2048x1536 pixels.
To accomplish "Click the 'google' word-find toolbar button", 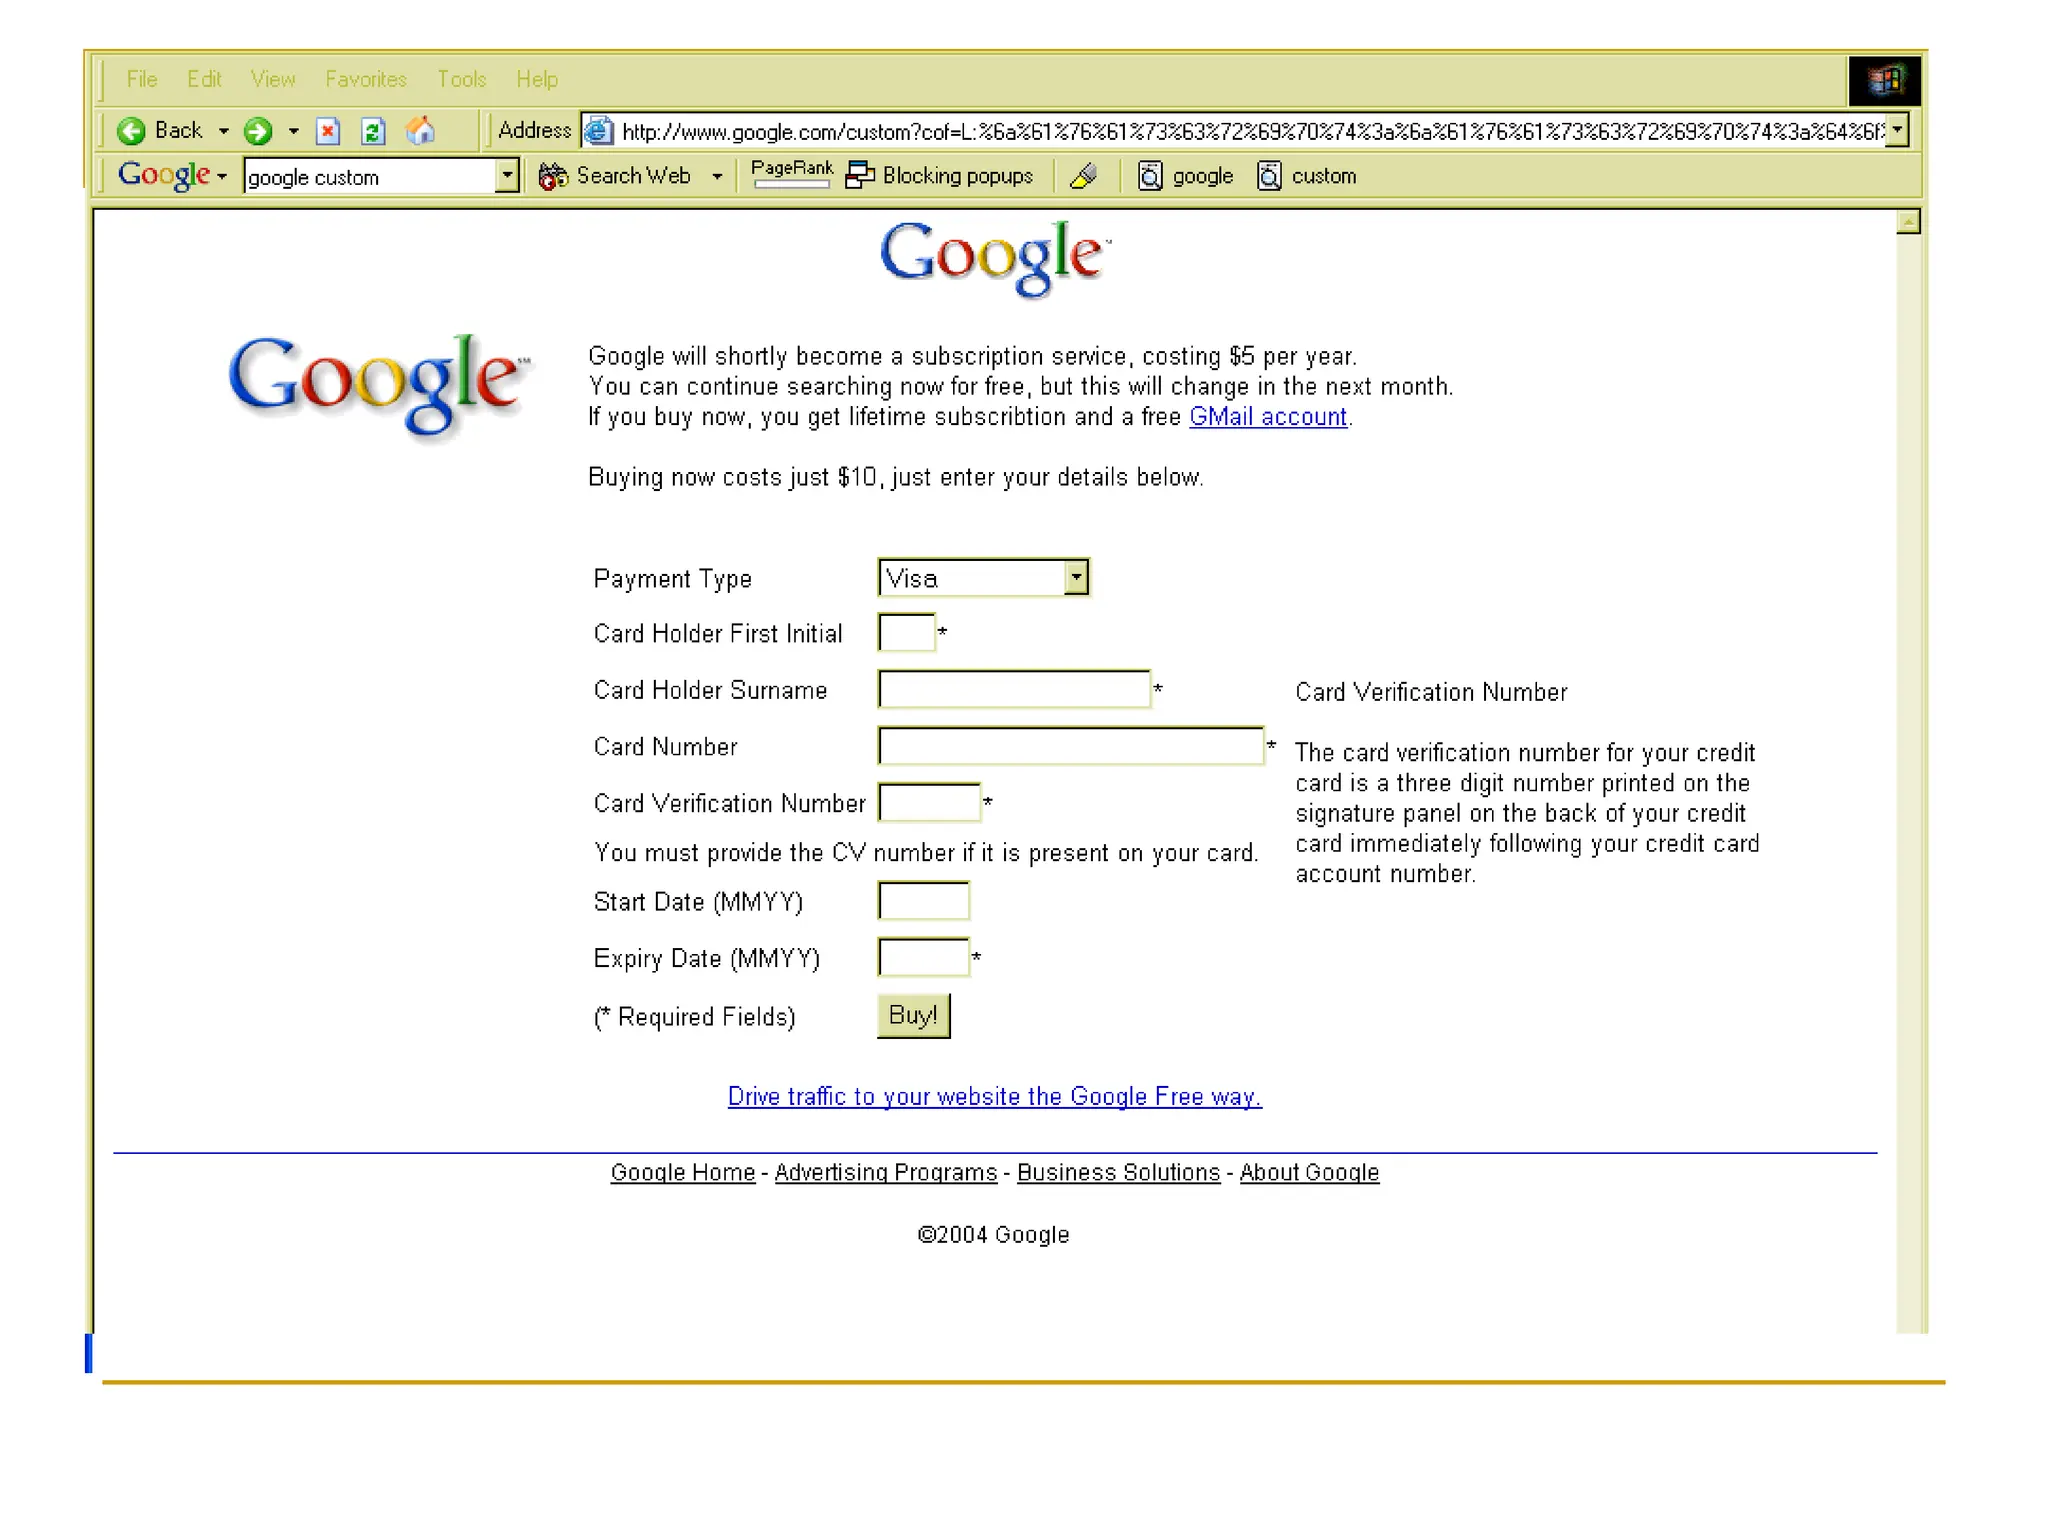I will [1186, 176].
